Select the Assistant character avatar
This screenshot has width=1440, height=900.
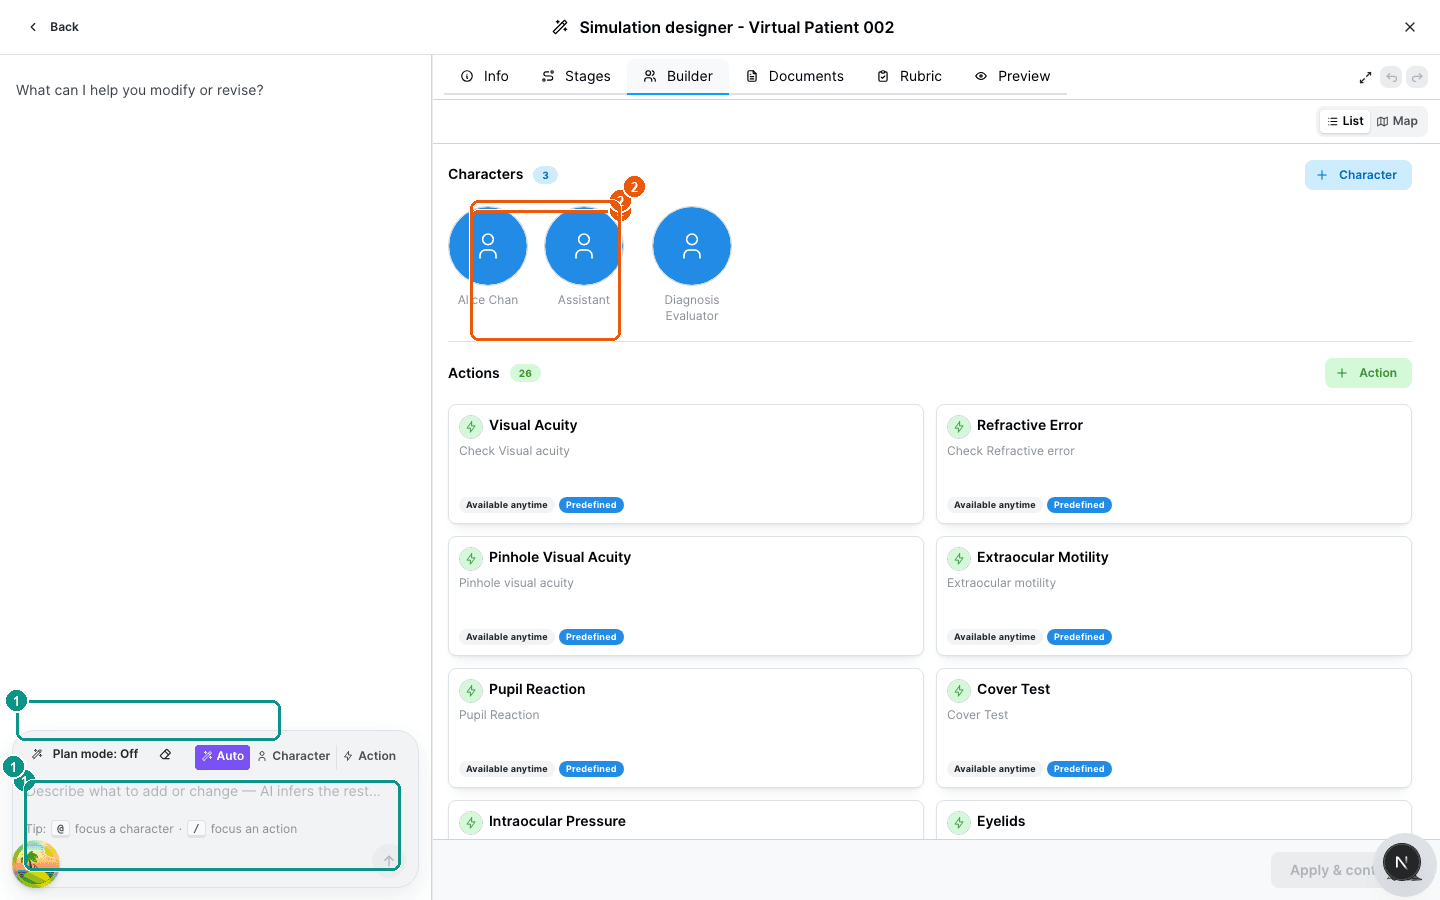(584, 246)
